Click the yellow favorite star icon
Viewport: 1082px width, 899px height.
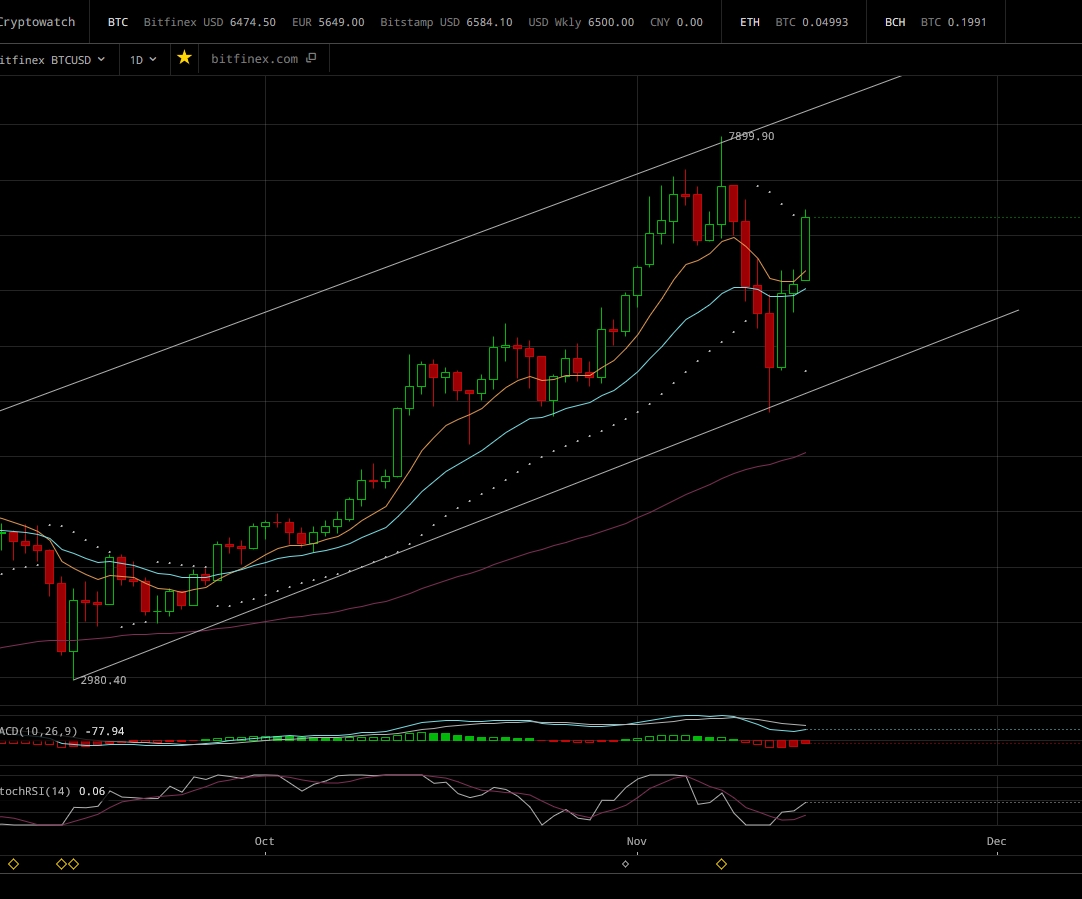point(184,58)
